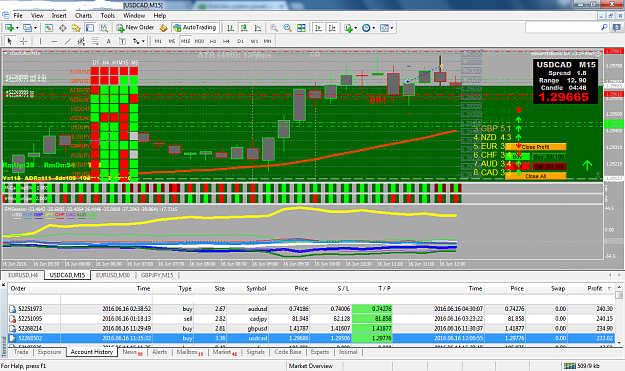Toggle the Terminal window icon
Image resolution: width=625 pixels, height=371 pixels.
(90, 28)
